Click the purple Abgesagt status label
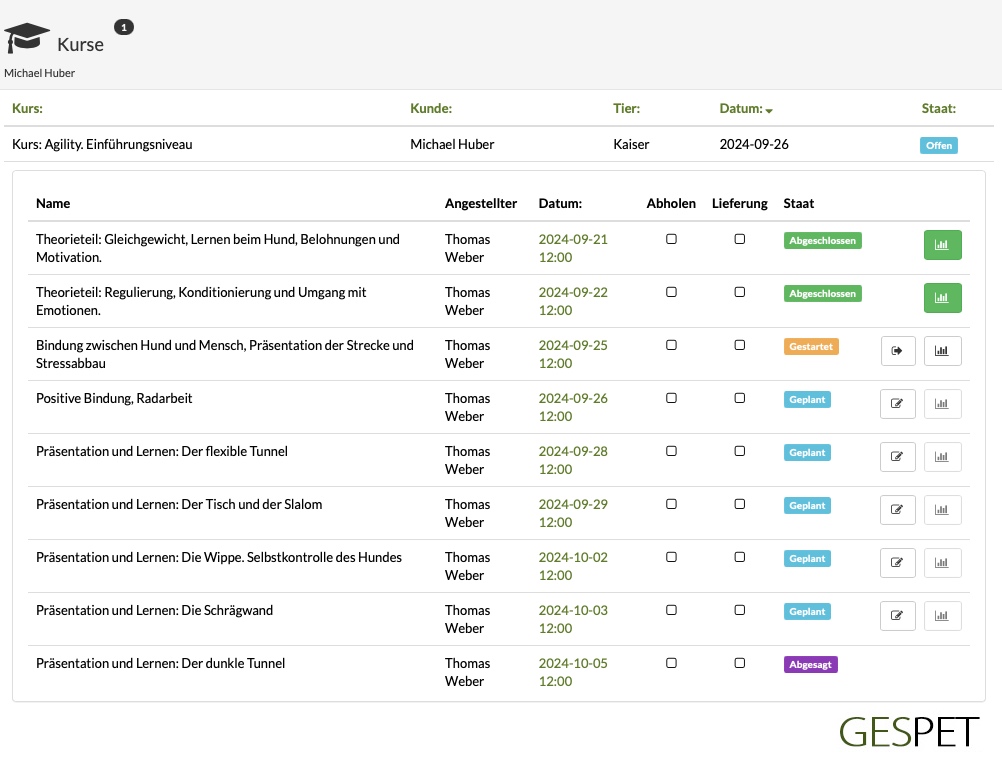Image resolution: width=1002 pixels, height=765 pixels. coord(810,665)
